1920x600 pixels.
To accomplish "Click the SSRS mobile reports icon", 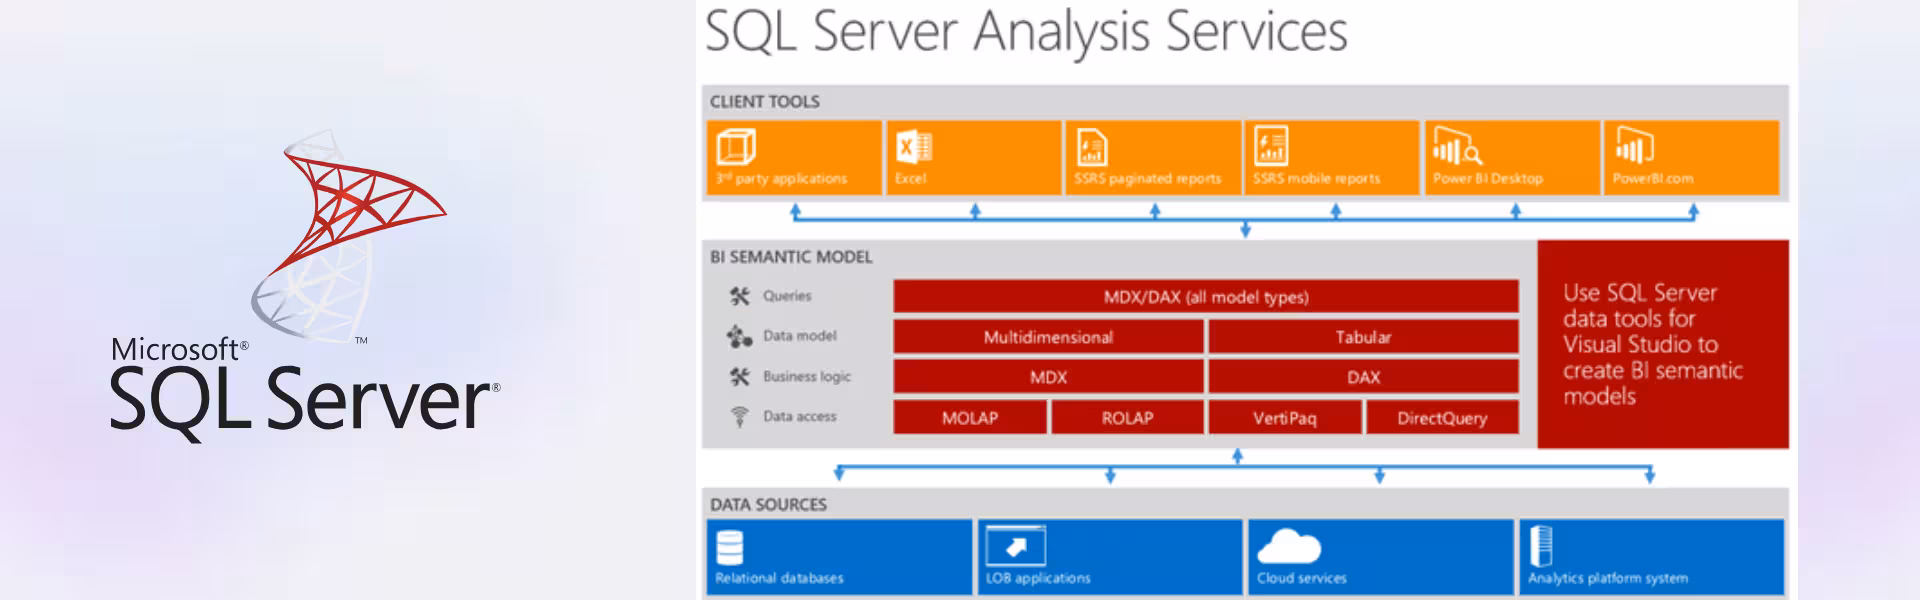I will [x=1271, y=146].
